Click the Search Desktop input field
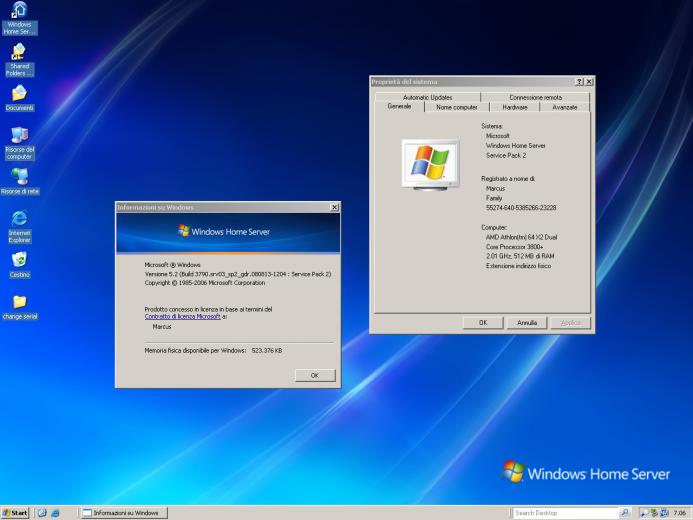 coord(565,513)
